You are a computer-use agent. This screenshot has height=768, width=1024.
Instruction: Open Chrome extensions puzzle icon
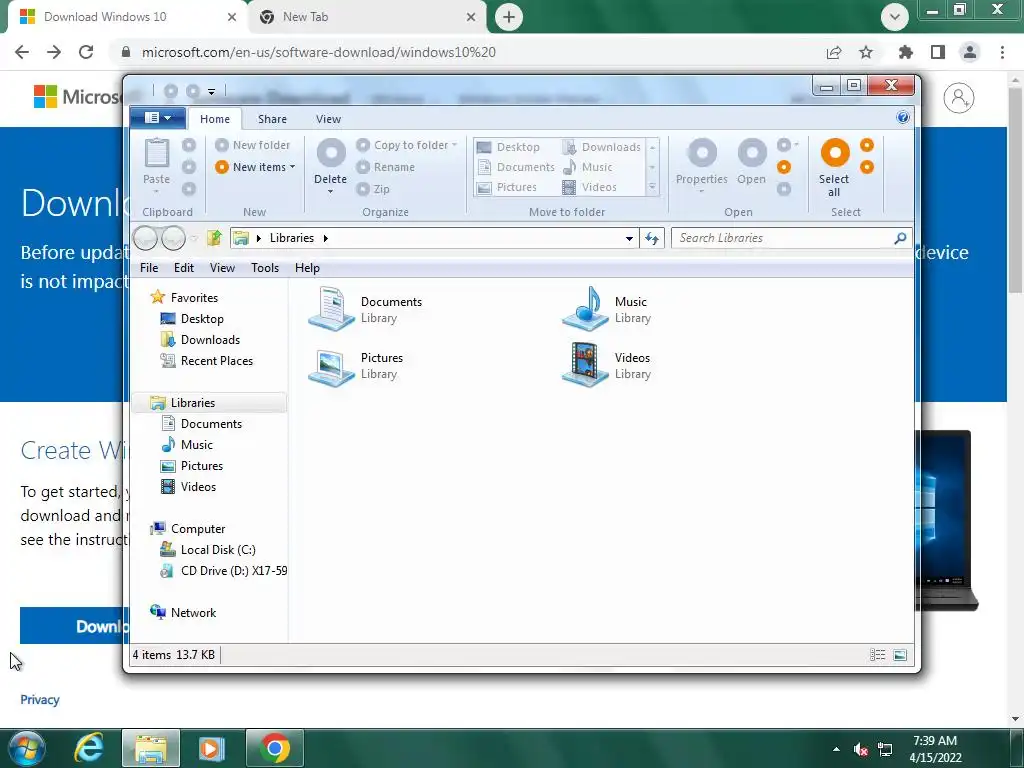[906, 52]
